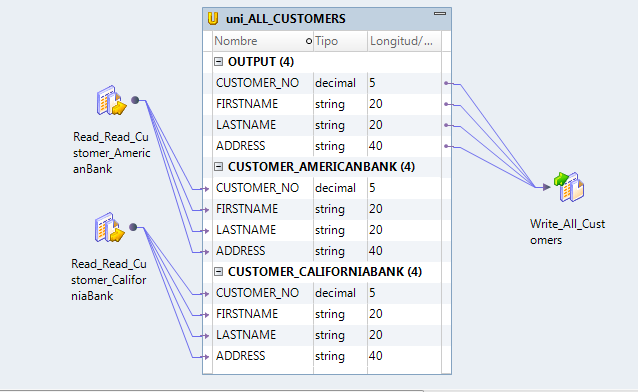Click the Tipo column header
The width and height of the screenshot is (638, 392).
(340, 41)
